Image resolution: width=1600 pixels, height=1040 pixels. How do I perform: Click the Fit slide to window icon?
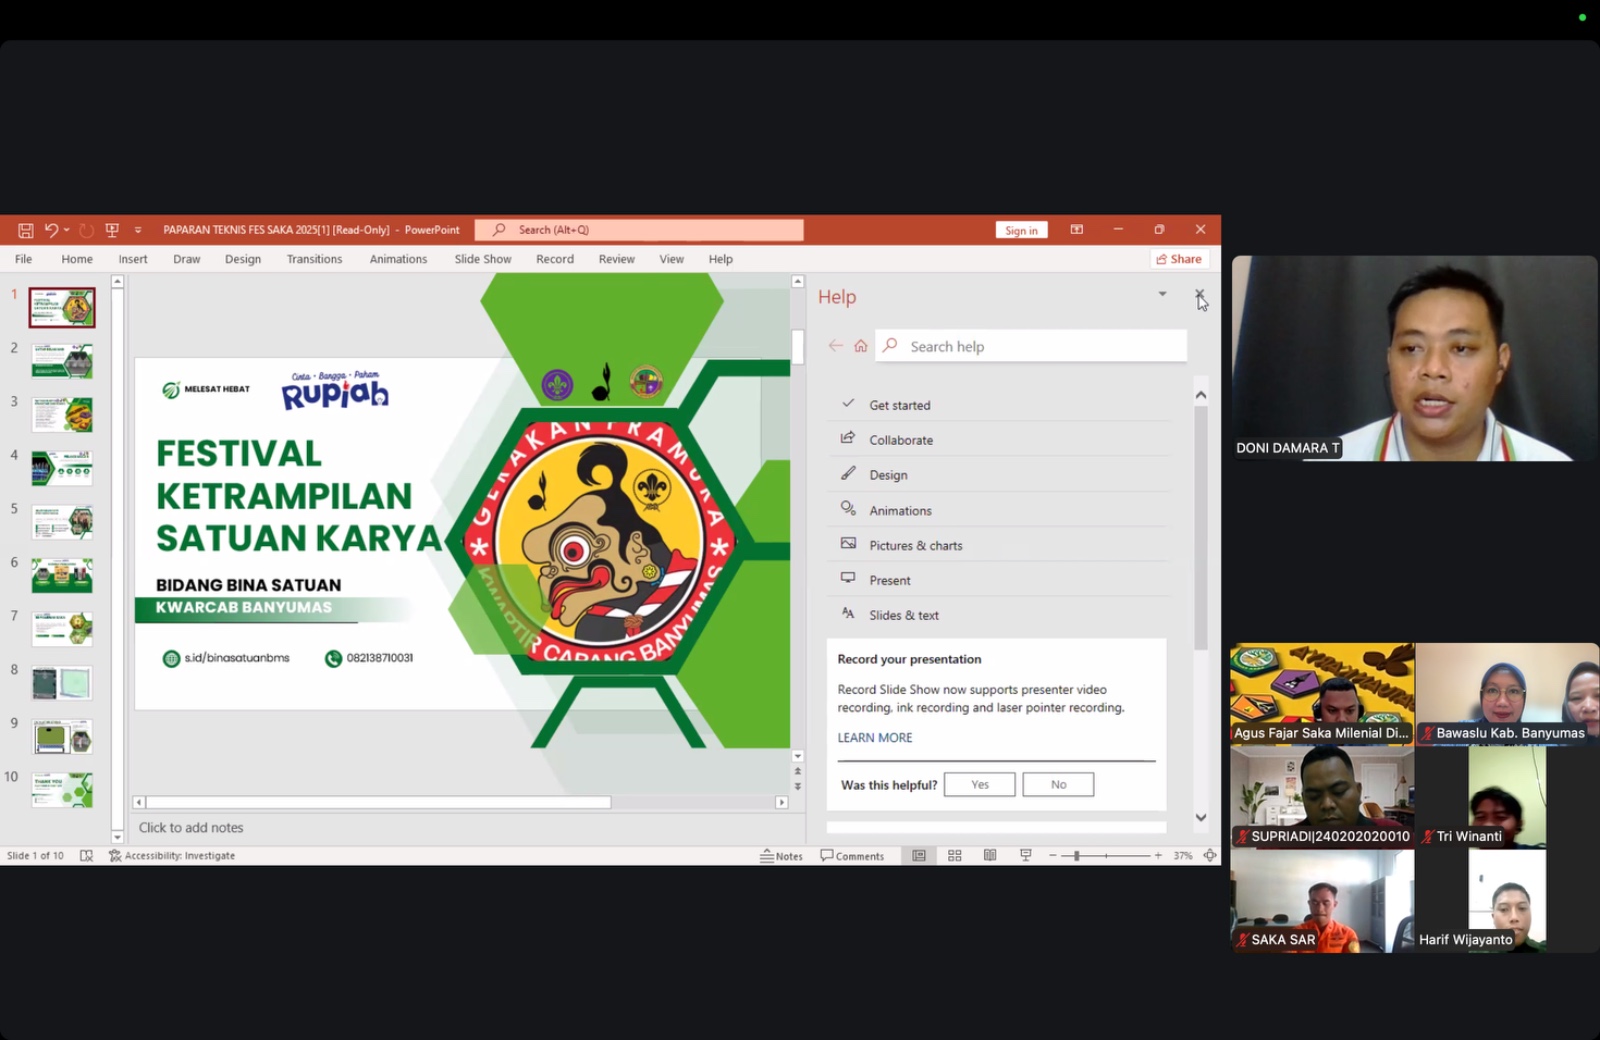(x=1210, y=856)
